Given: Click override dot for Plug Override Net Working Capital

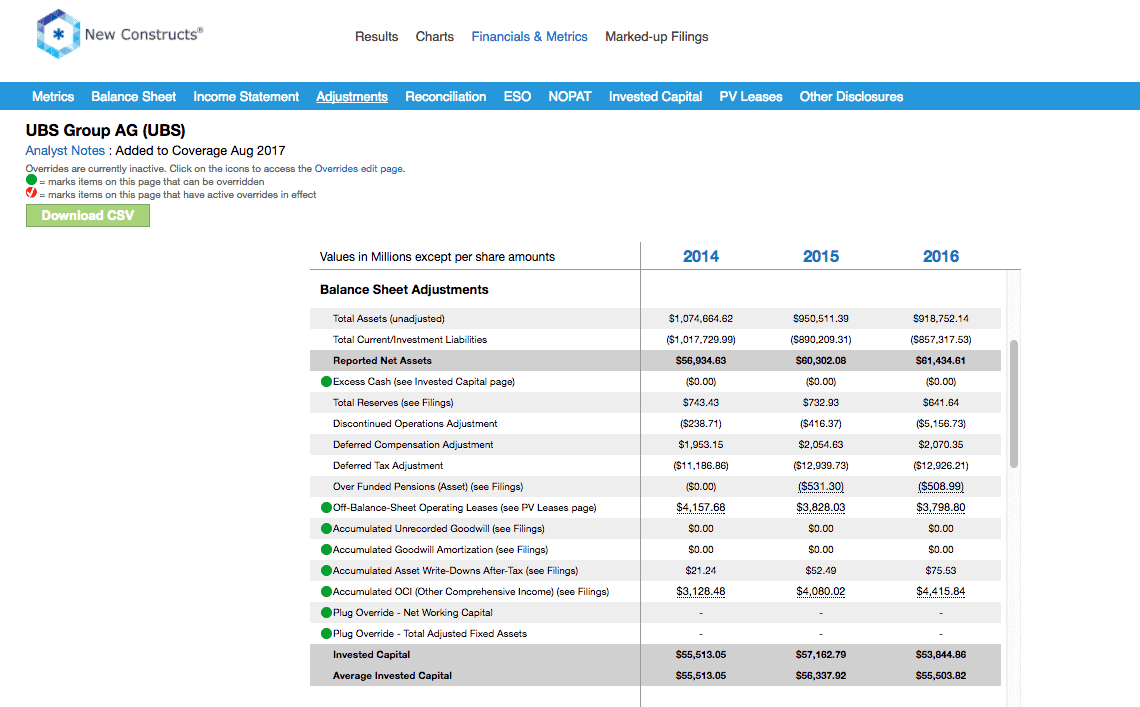Looking at the screenshot, I should click(326, 612).
